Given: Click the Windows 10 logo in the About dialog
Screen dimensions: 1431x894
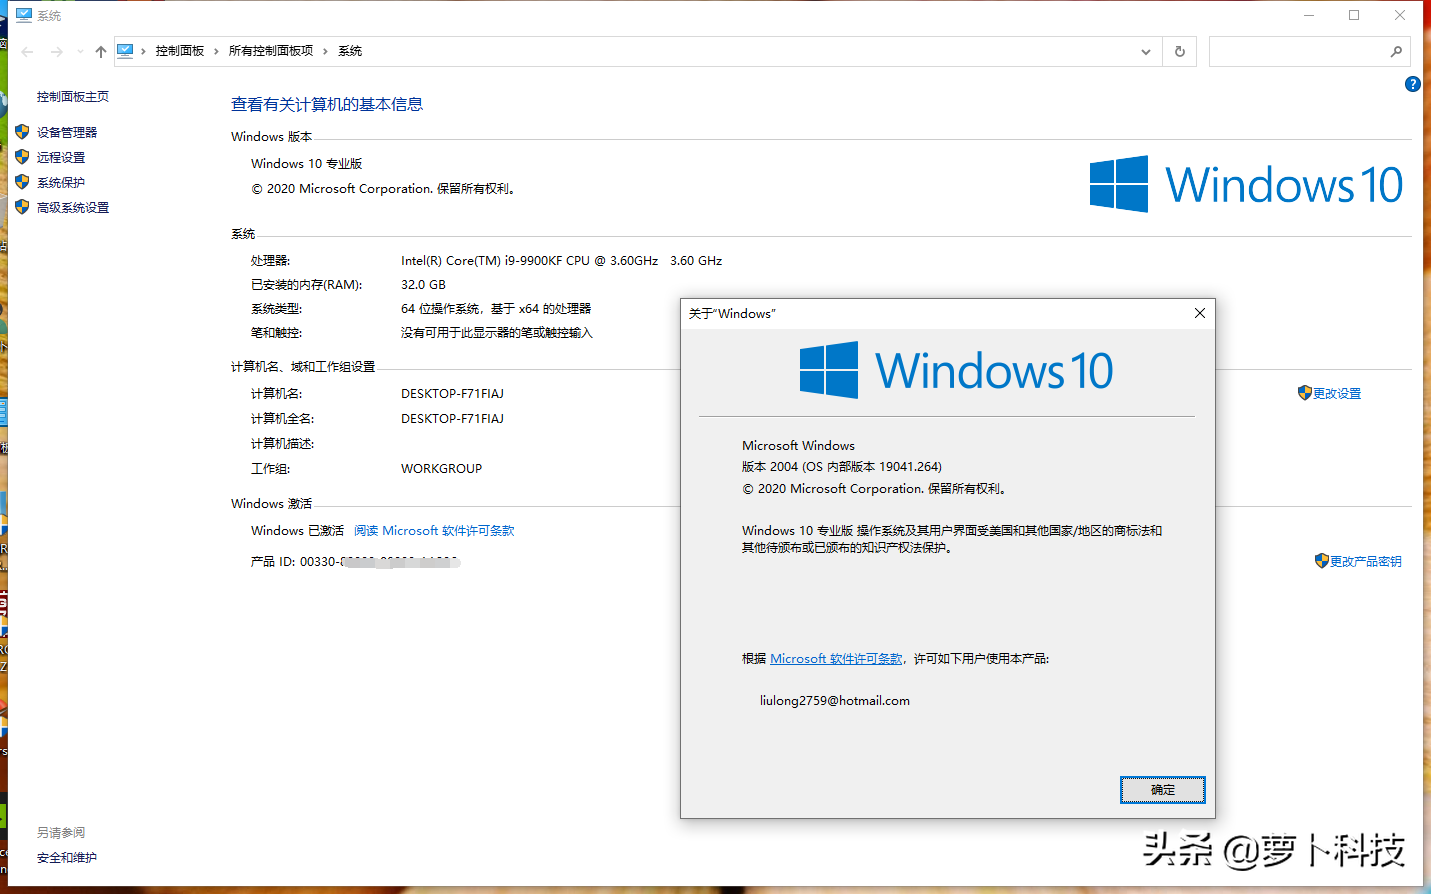Looking at the screenshot, I should click(x=956, y=370).
